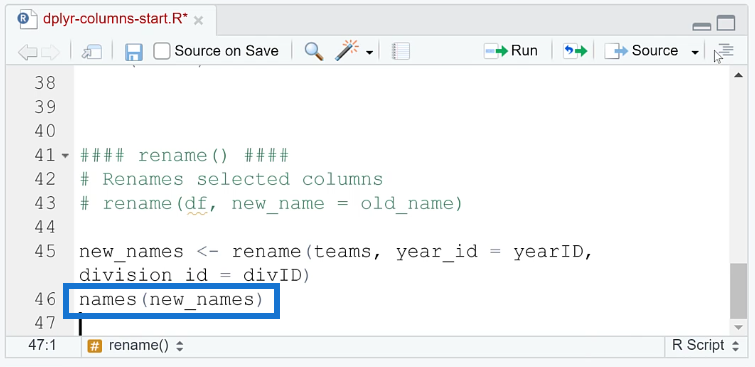Run the current line button
Image resolution: width=755 pixels, height=367 pixels.
point(511,51)
